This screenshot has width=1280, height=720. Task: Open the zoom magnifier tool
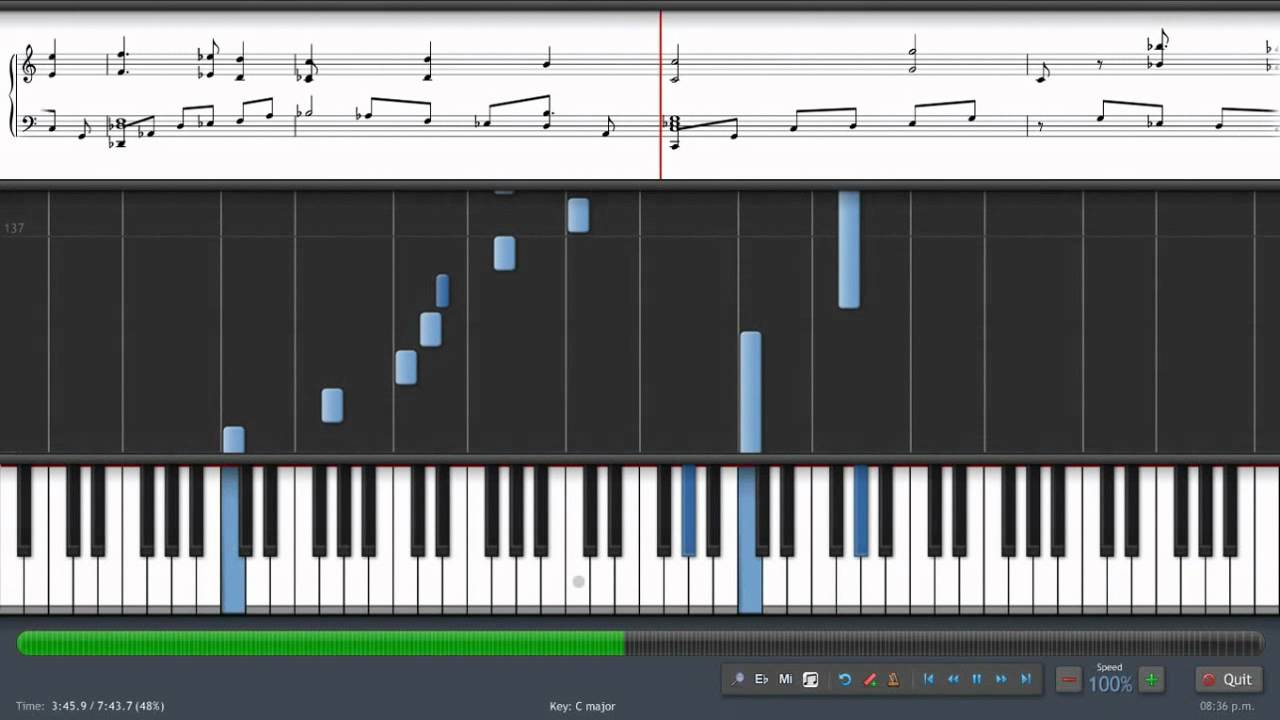[737, 679]
